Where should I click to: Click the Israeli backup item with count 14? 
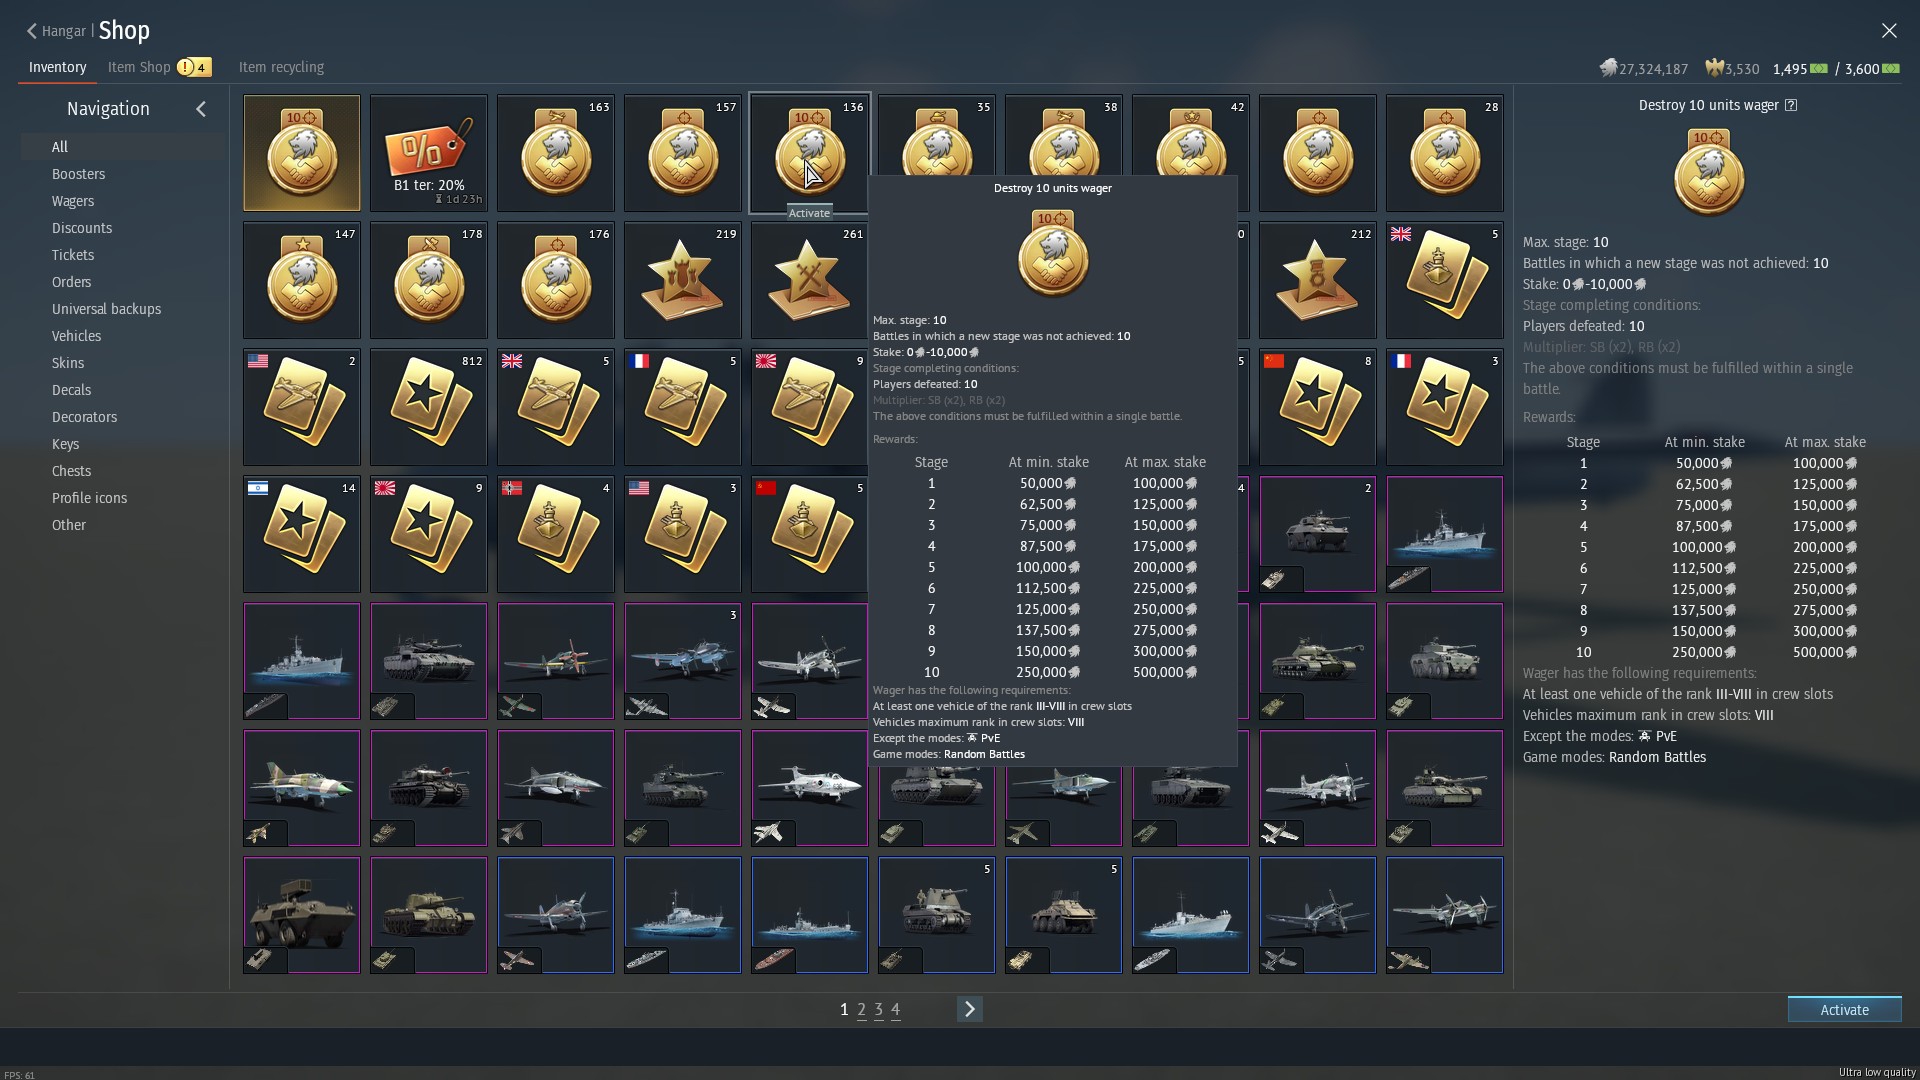pos(301,534)
